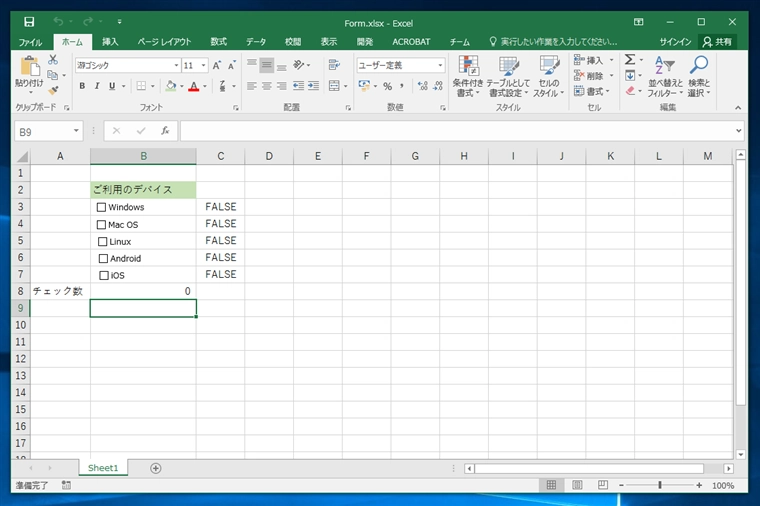760x506 pixels.
Task: Check the iOS checkbox
Action: [x=104, y=275]
